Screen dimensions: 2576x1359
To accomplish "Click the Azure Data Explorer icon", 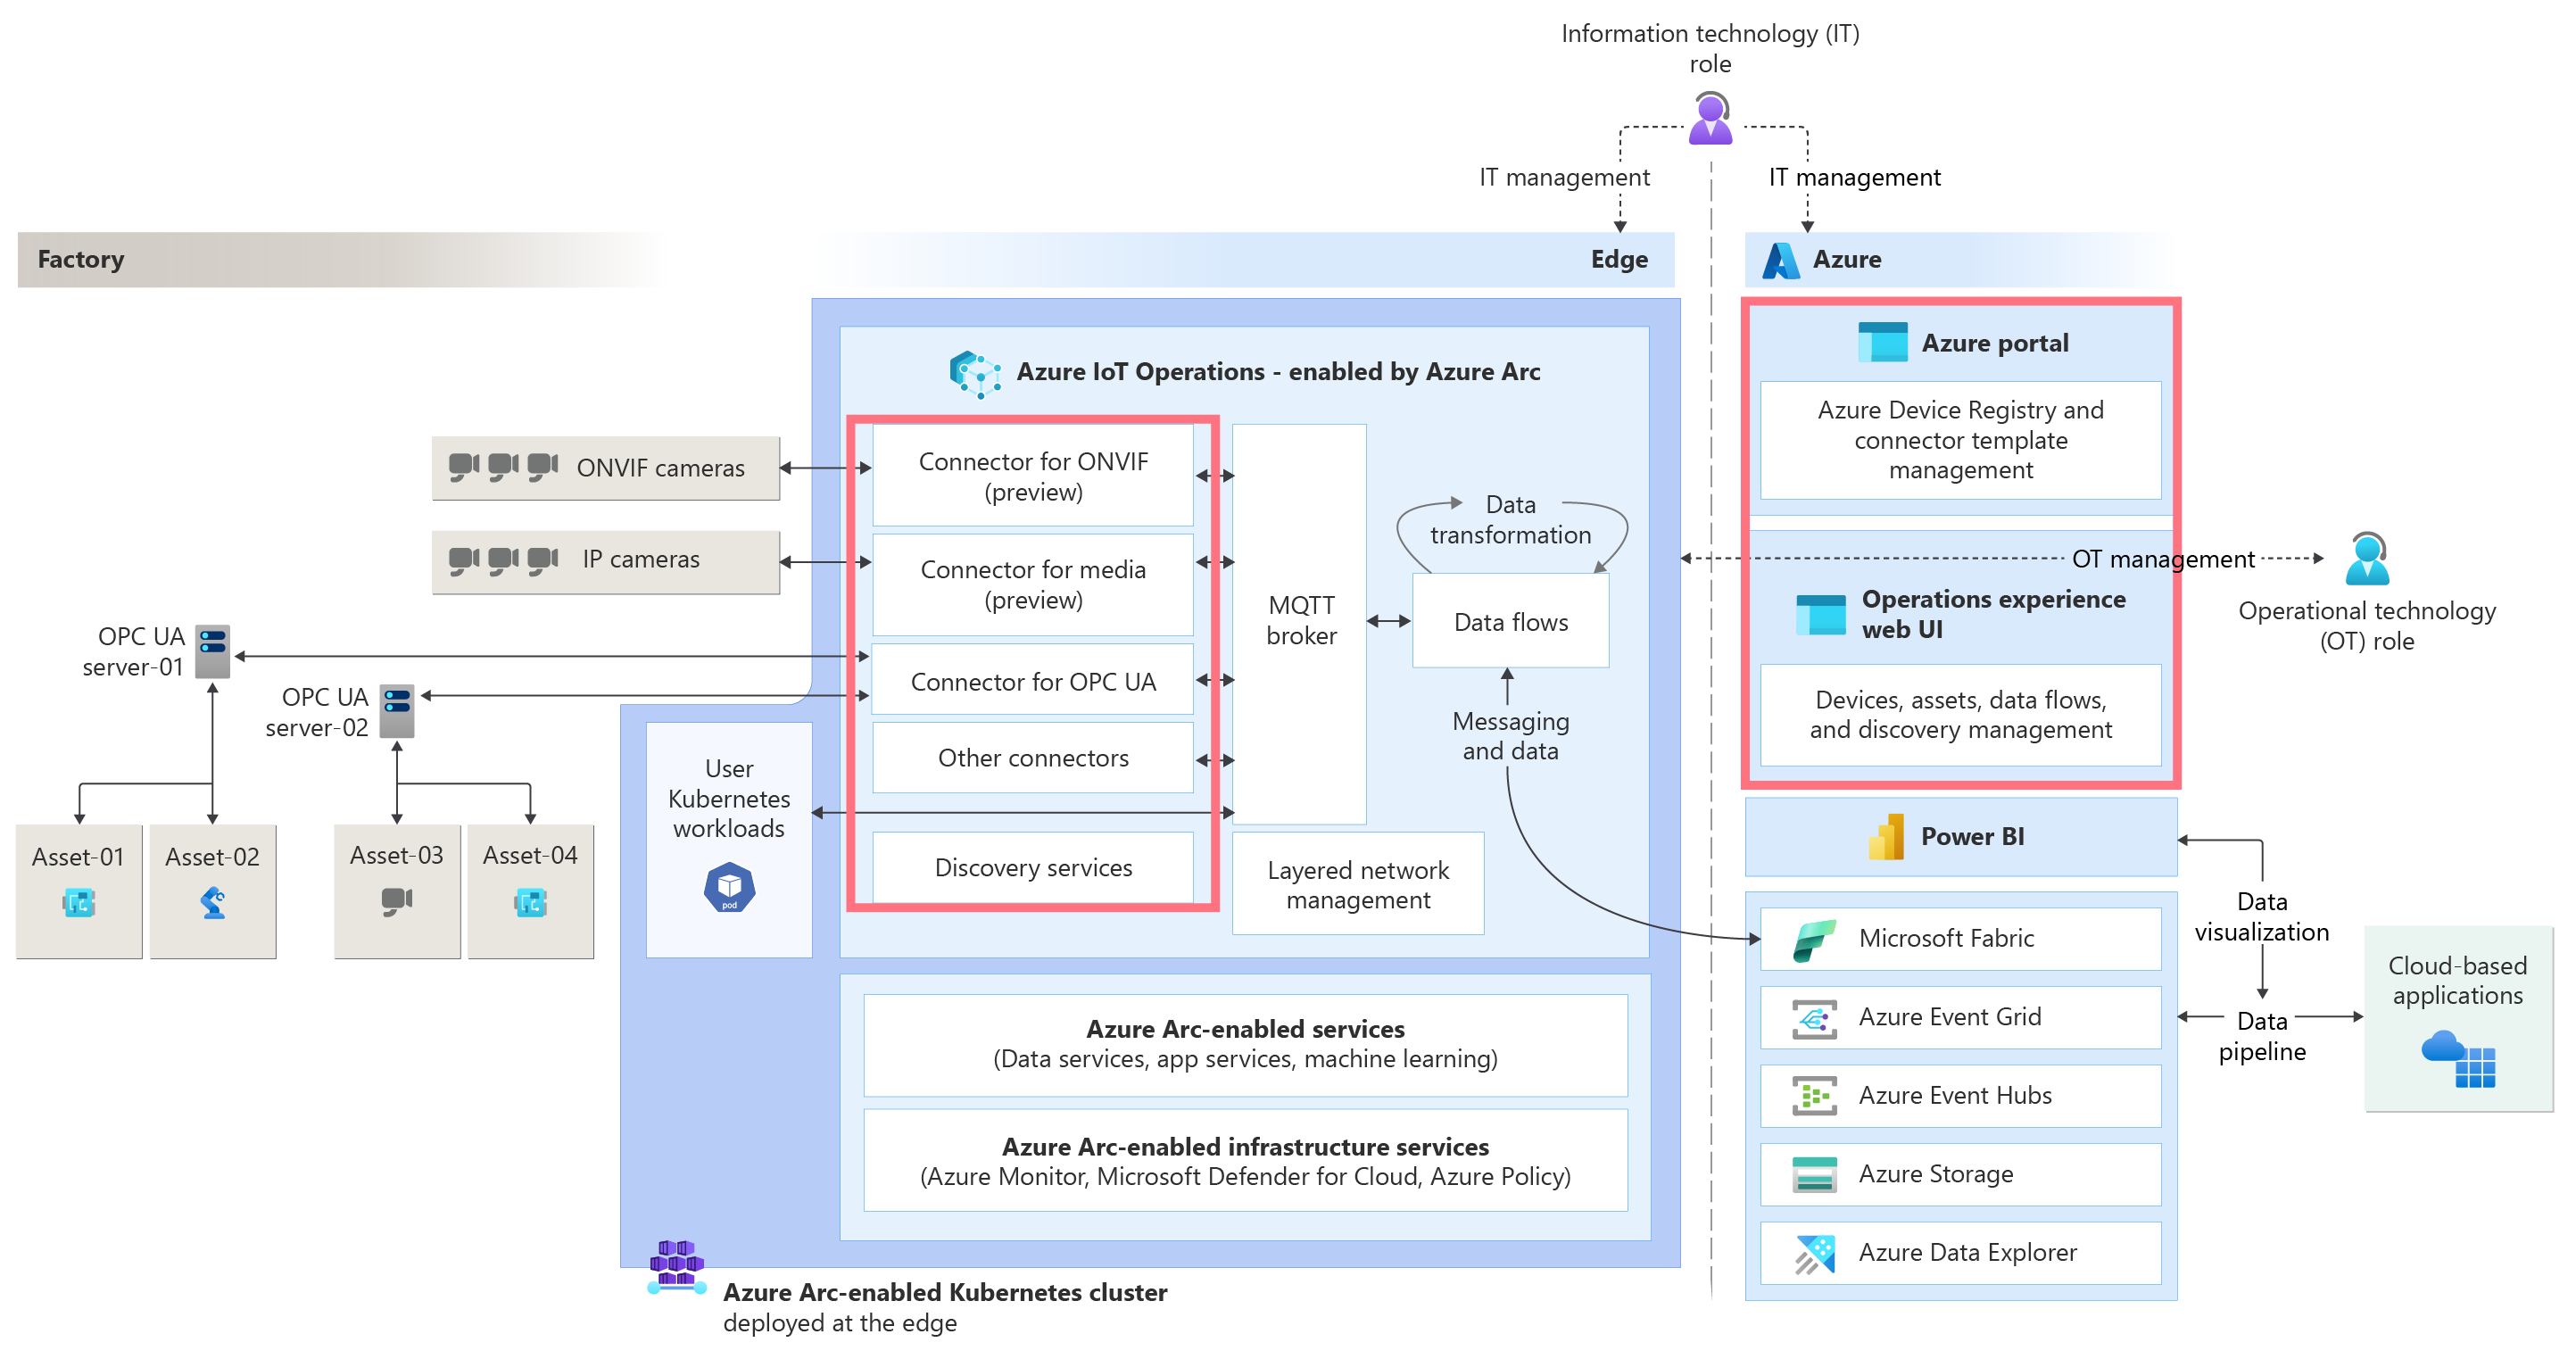I will point(1814,1254).
